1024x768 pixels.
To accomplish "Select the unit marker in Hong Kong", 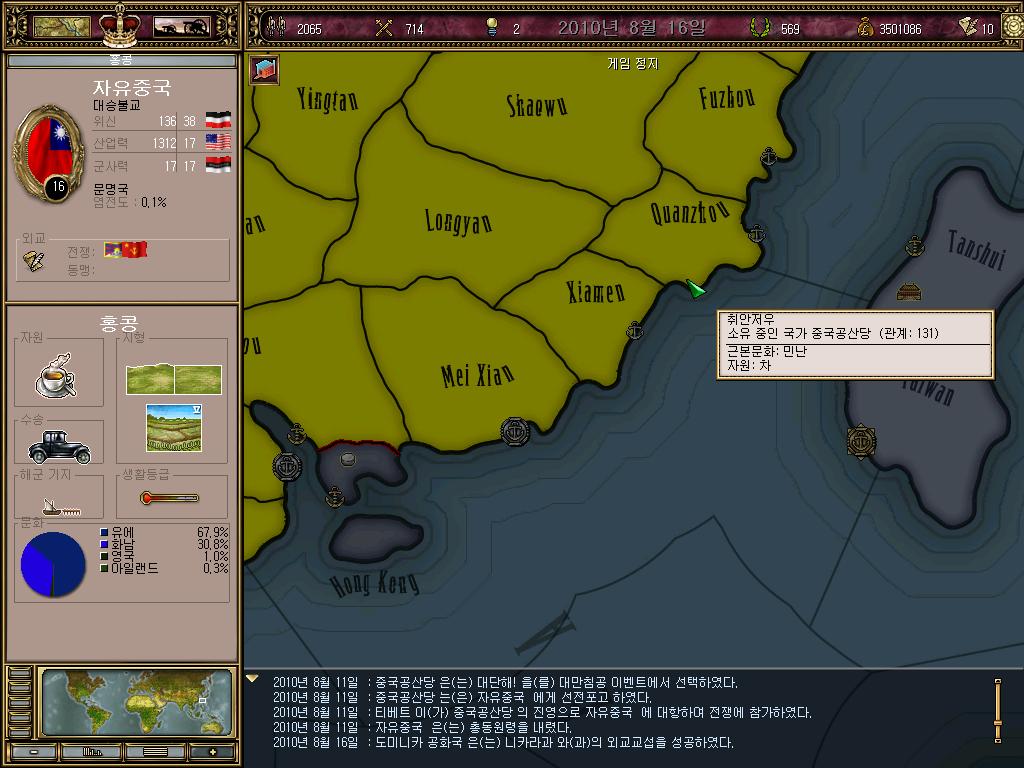I will [x=349, y=459].
